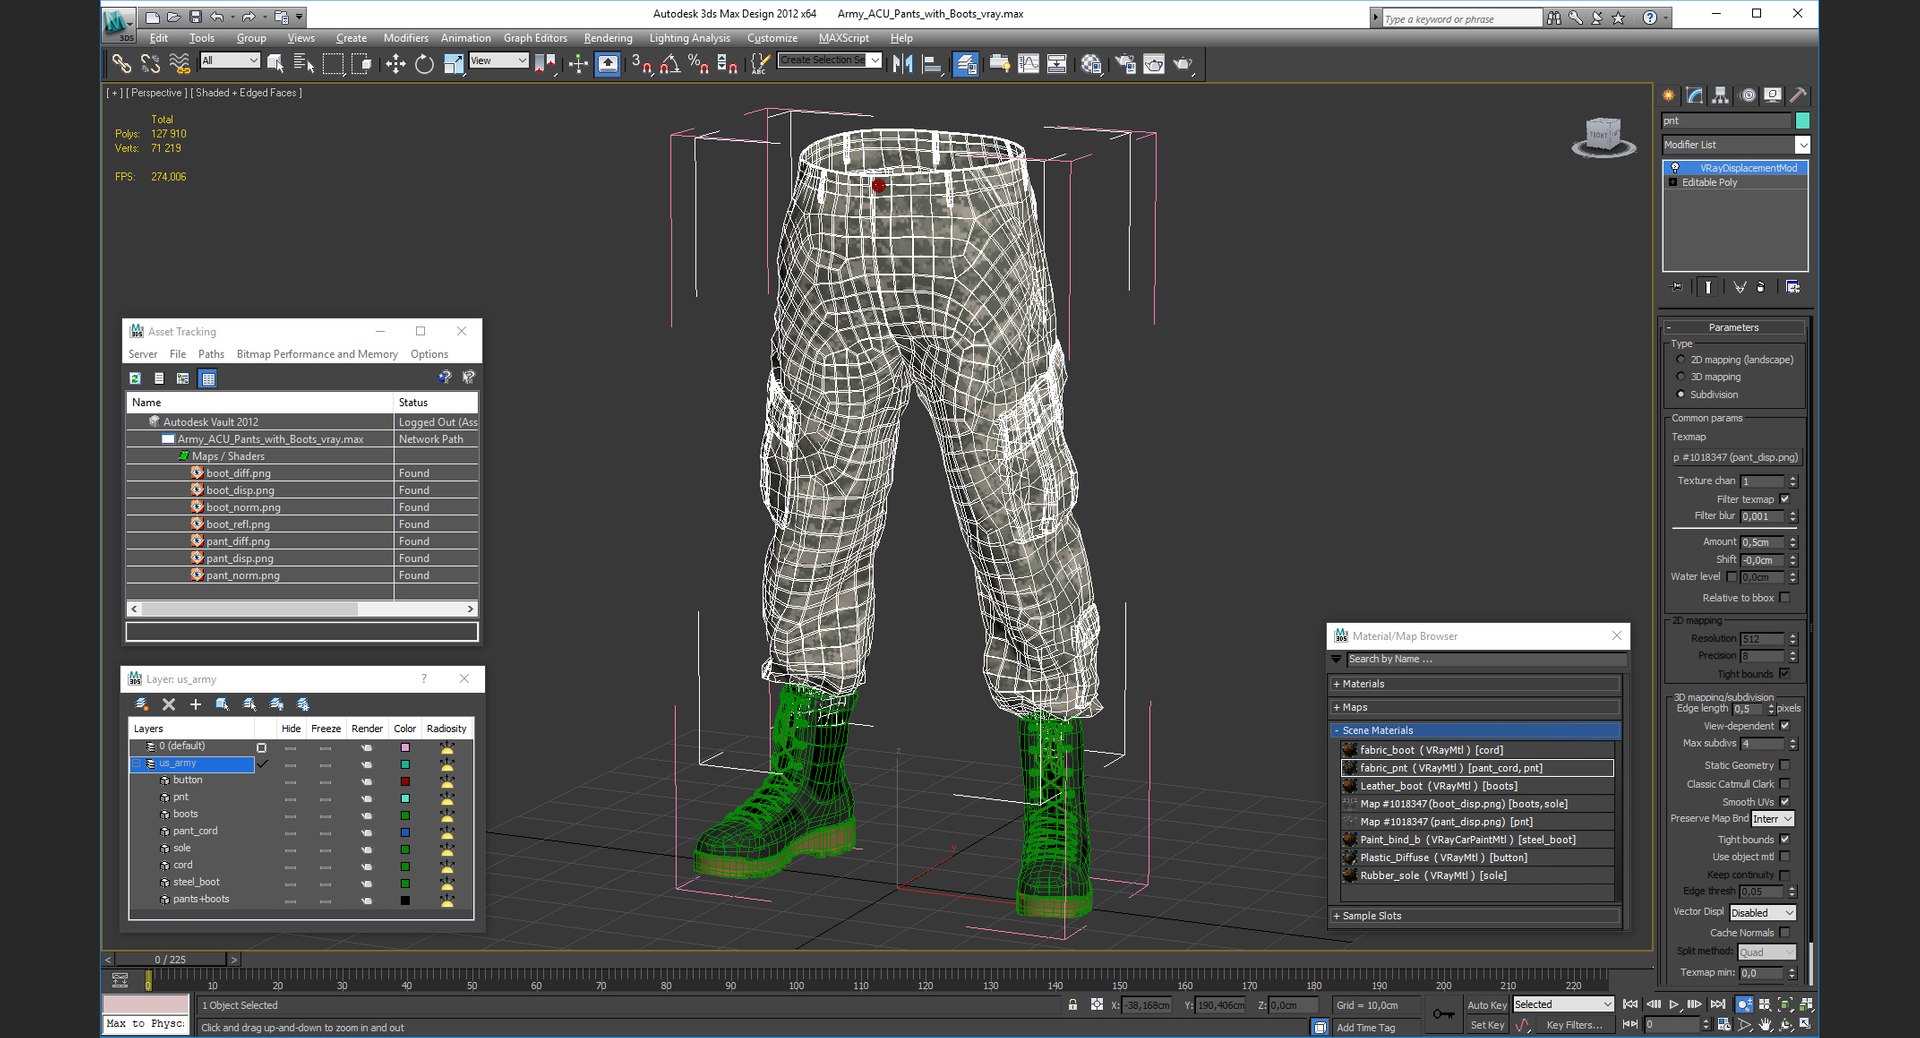The image size is (1920, 1038).
Task: Create new layer with plus icon
Action: tap(195, 704)
